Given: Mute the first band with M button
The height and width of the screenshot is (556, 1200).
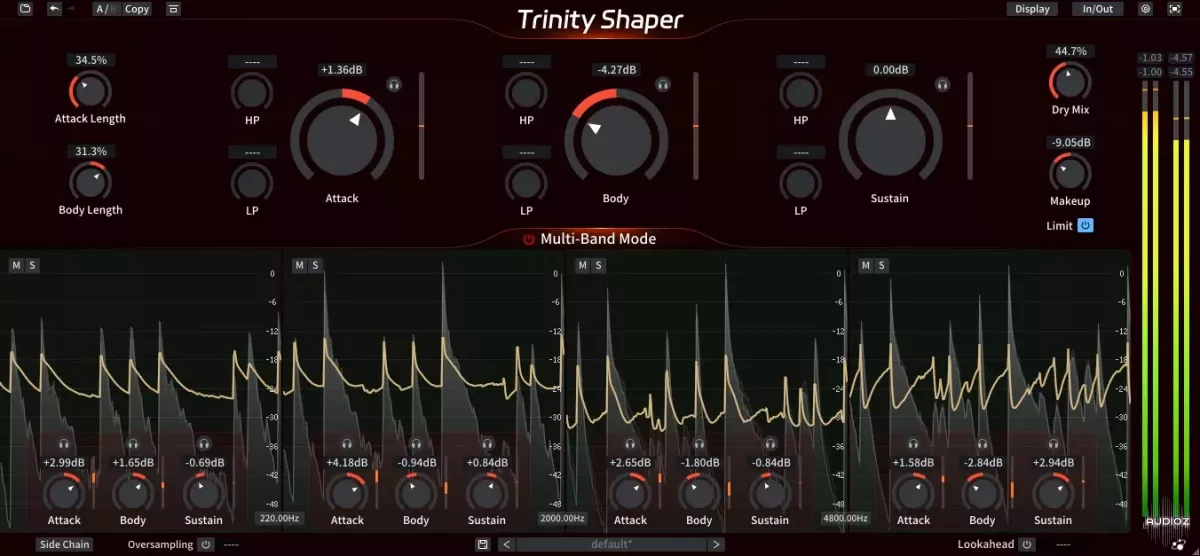Looking at the screenshot, I should coord(16,265).
